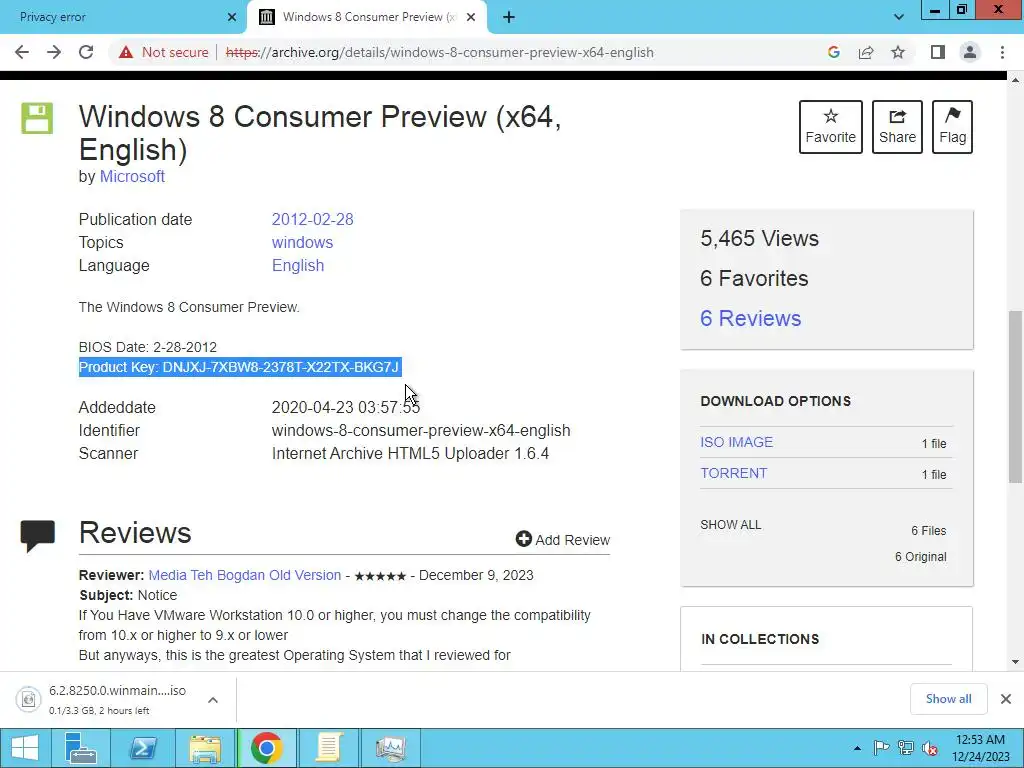The image size is (1024, 768).
Task: Open the 2012-02-28 publication date link
Action: 312,219
